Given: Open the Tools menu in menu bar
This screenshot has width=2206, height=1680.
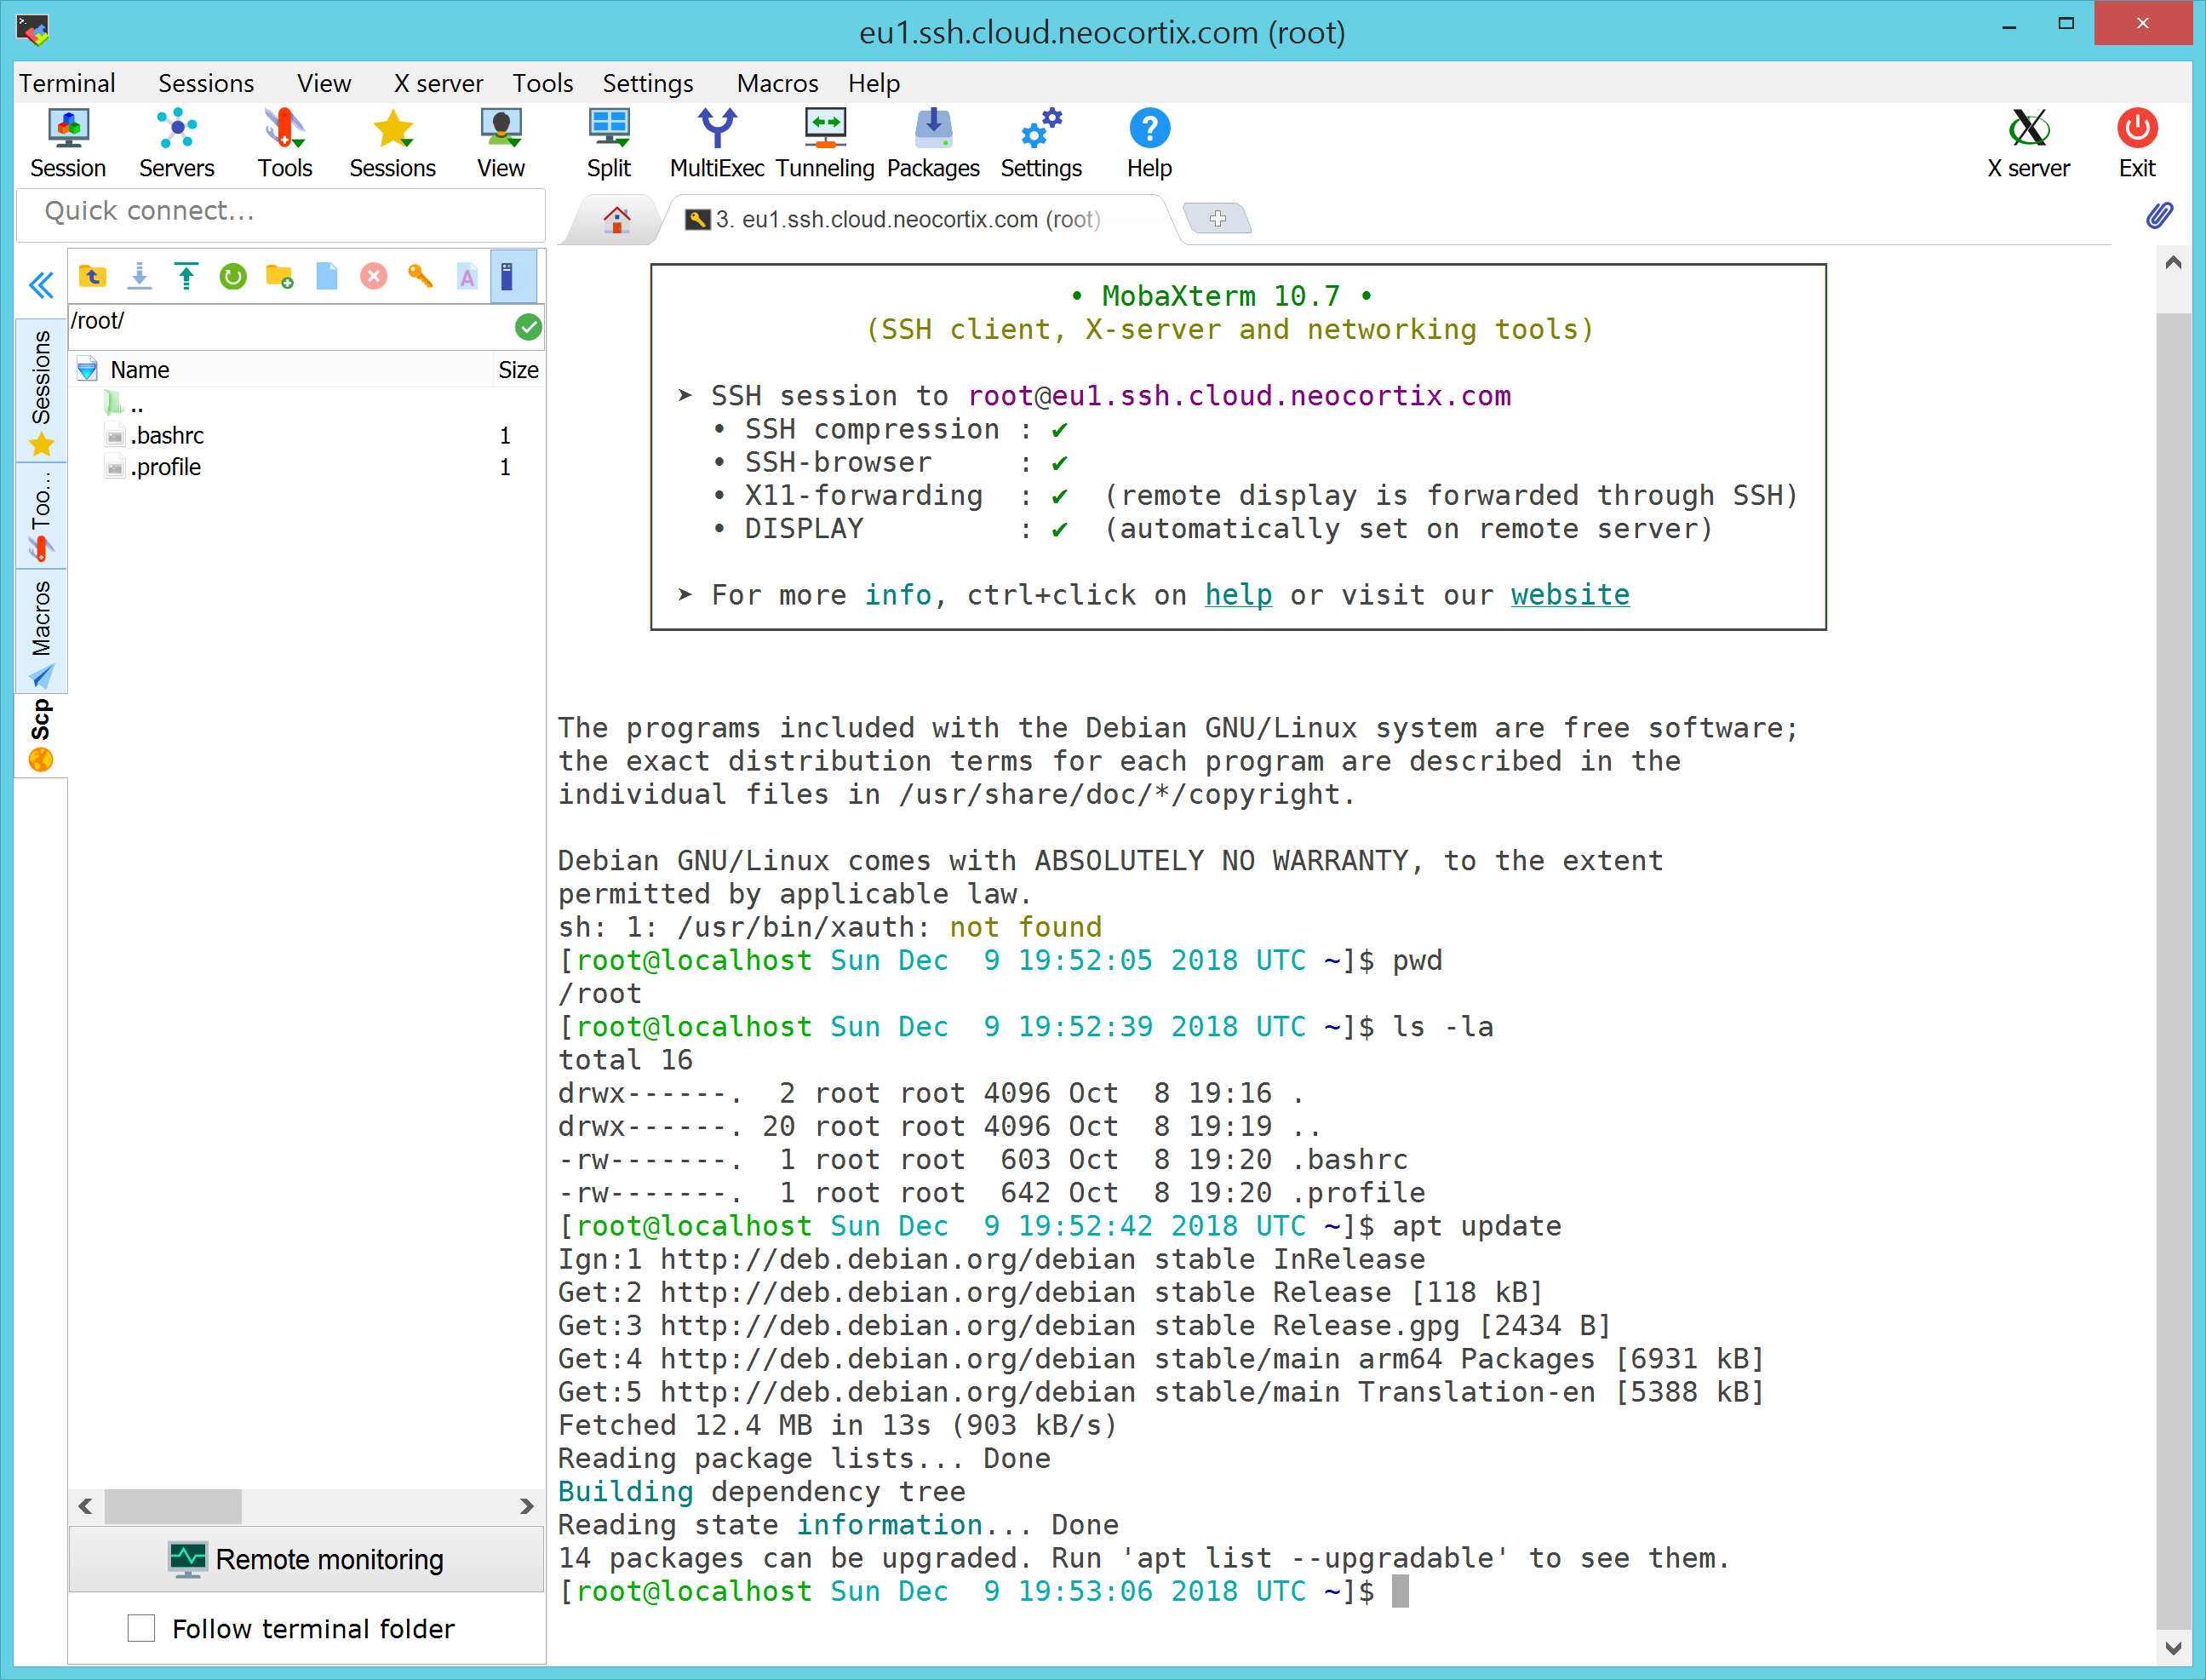Looking at the screenshot, I should (x=543, y=83).
